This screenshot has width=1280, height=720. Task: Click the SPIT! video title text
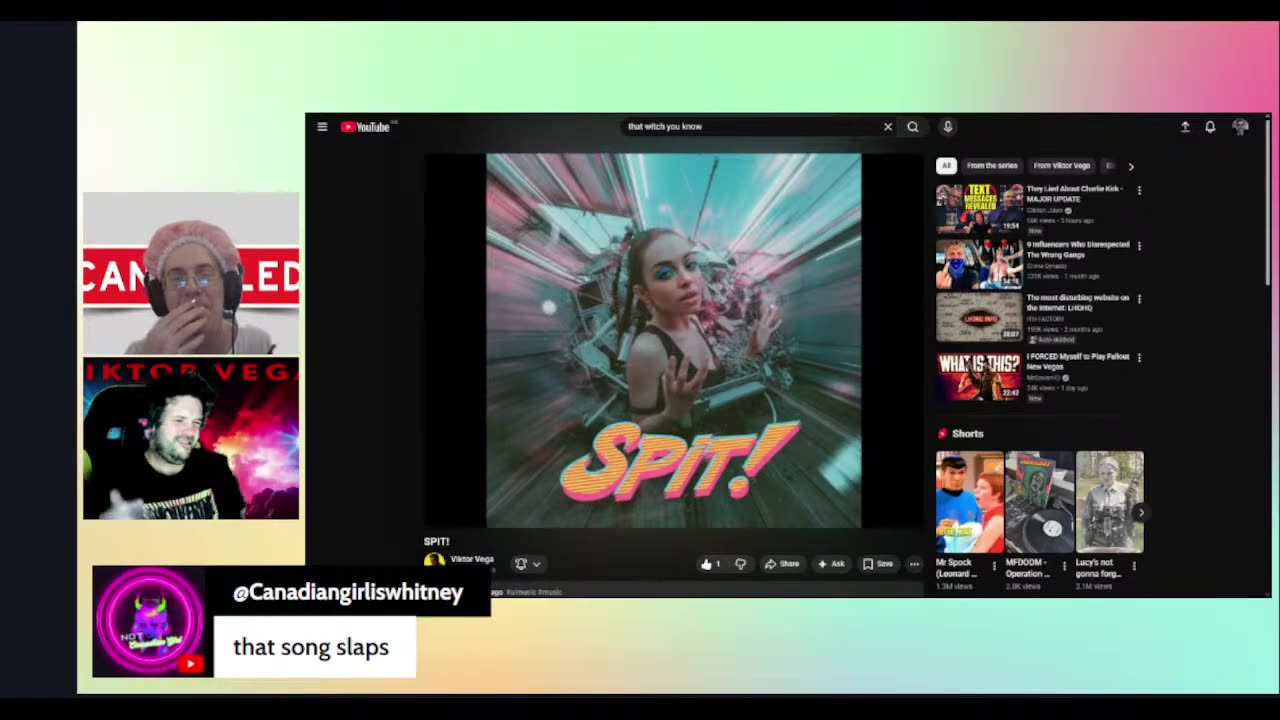coord(436,541)
